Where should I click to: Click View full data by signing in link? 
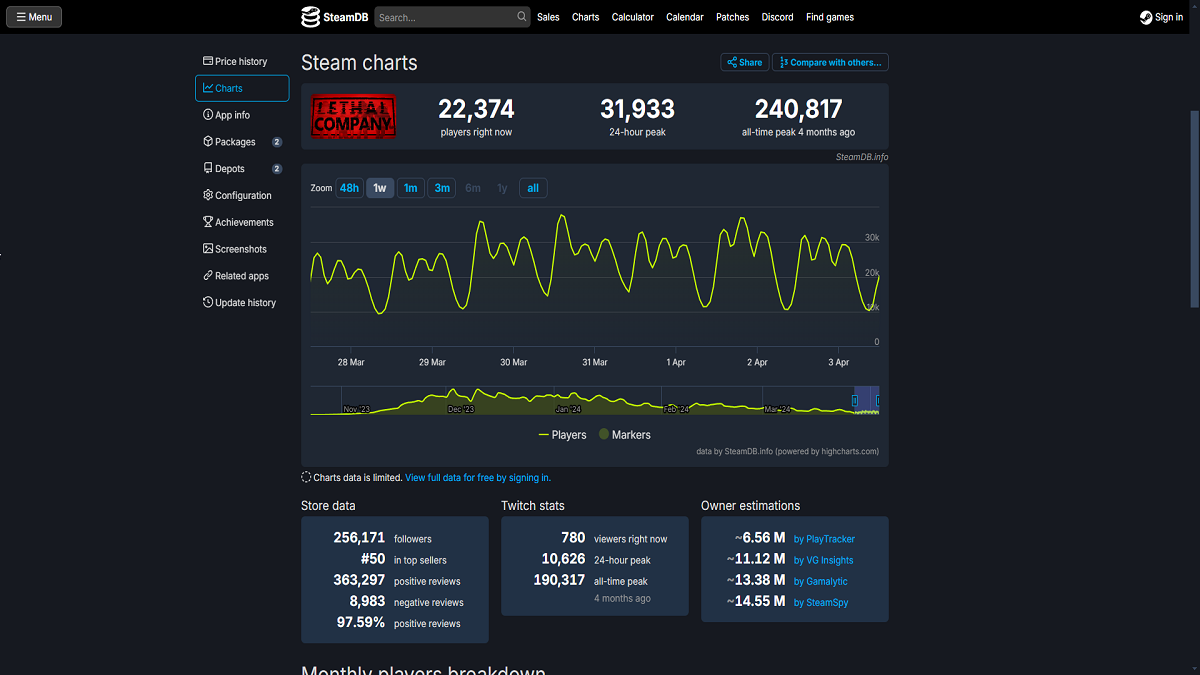tap(477, 478)
